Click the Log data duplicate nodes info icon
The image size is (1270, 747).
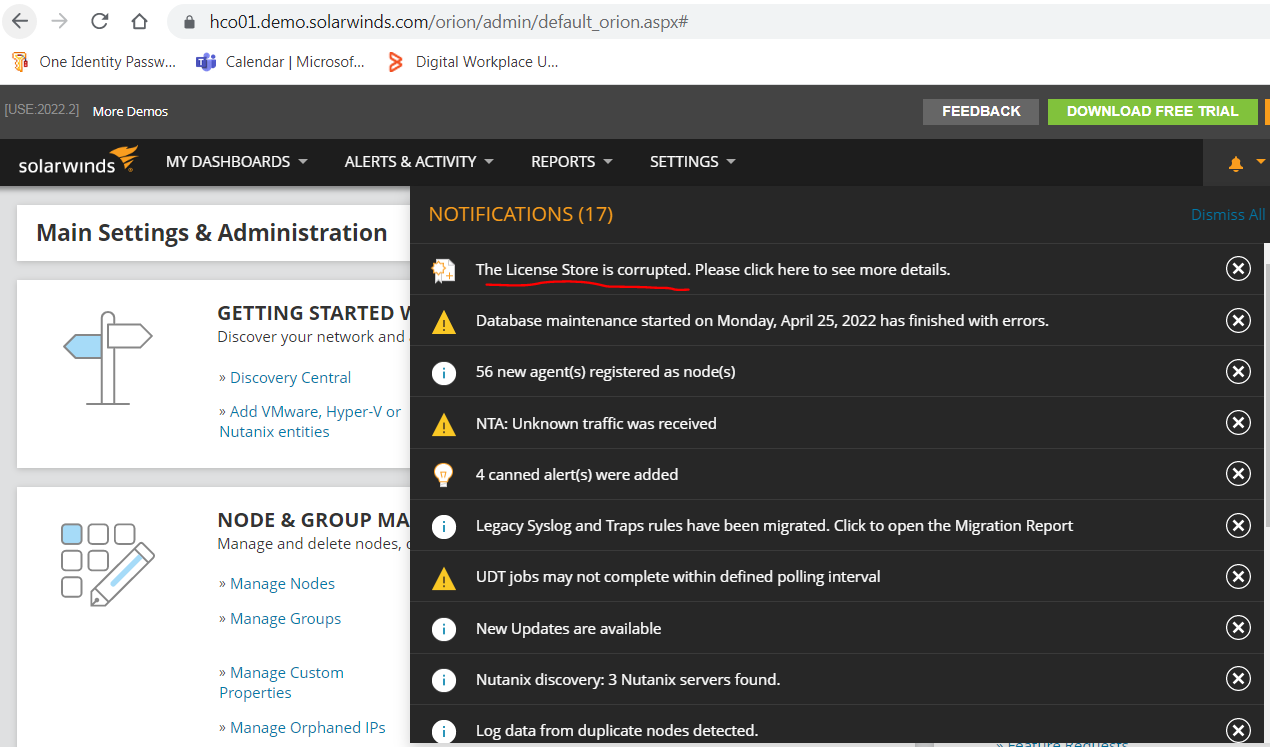443,732
